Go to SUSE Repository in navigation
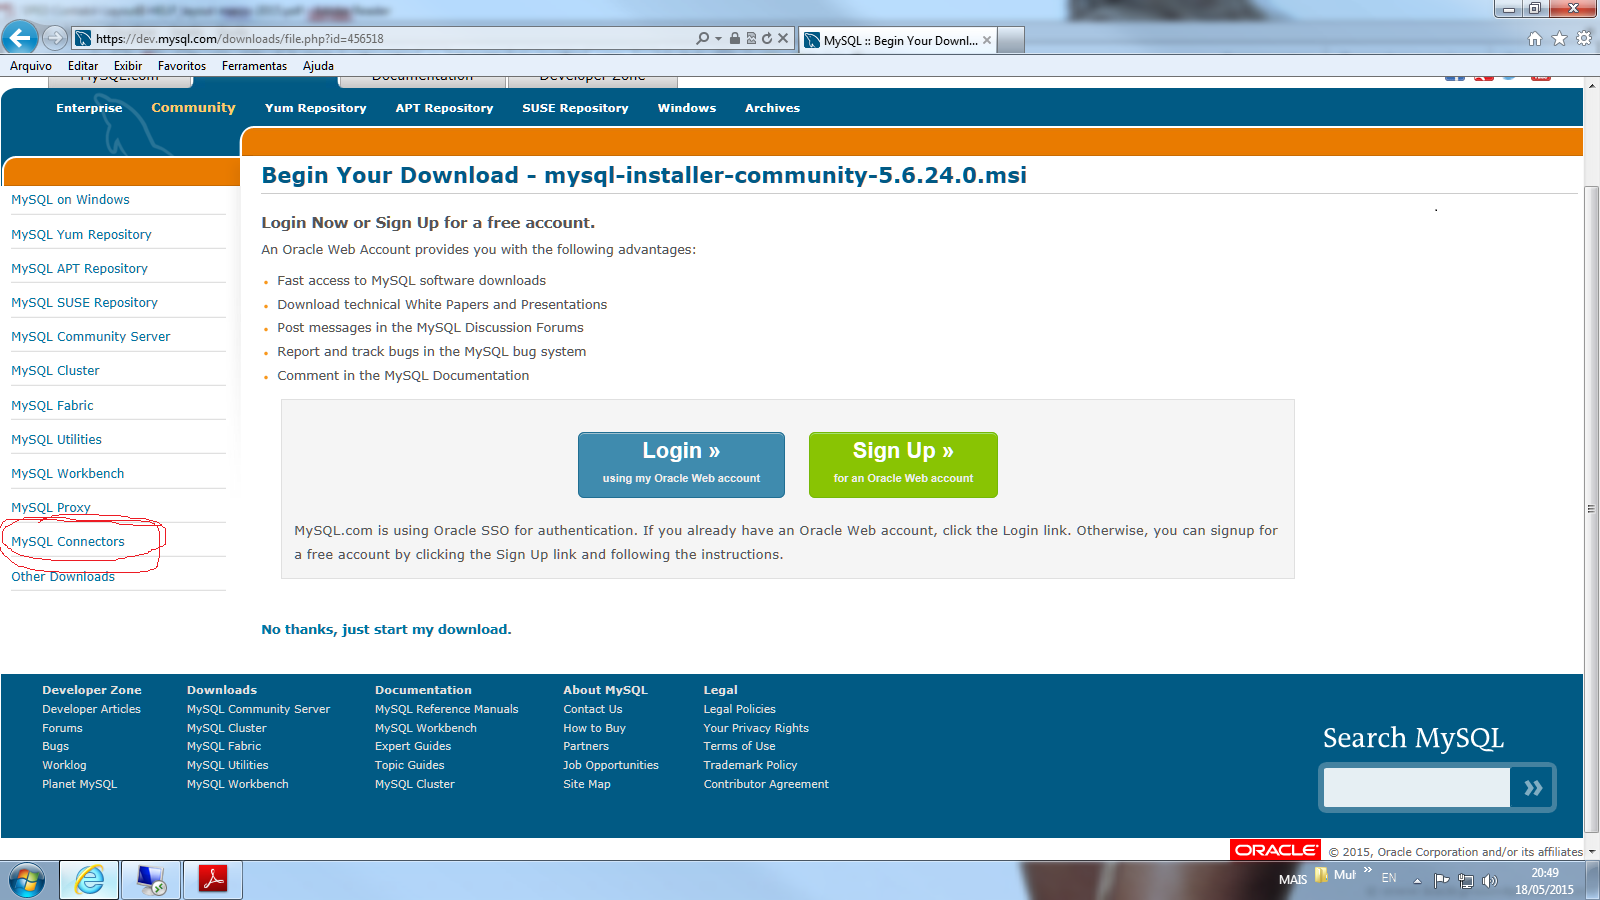1600x900 pixels. click(x=575, y=108)
